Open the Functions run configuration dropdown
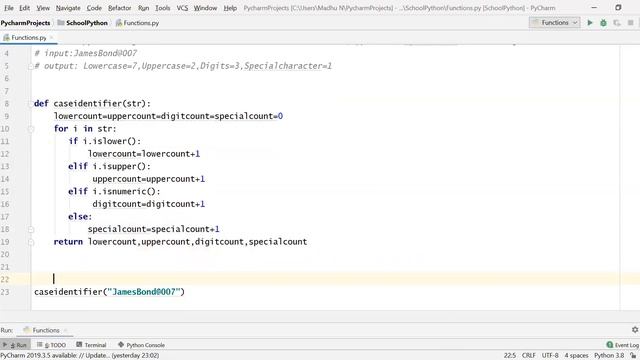Viewport: 640px width, 360px height. pyautogui.click(x=555, y=23)
